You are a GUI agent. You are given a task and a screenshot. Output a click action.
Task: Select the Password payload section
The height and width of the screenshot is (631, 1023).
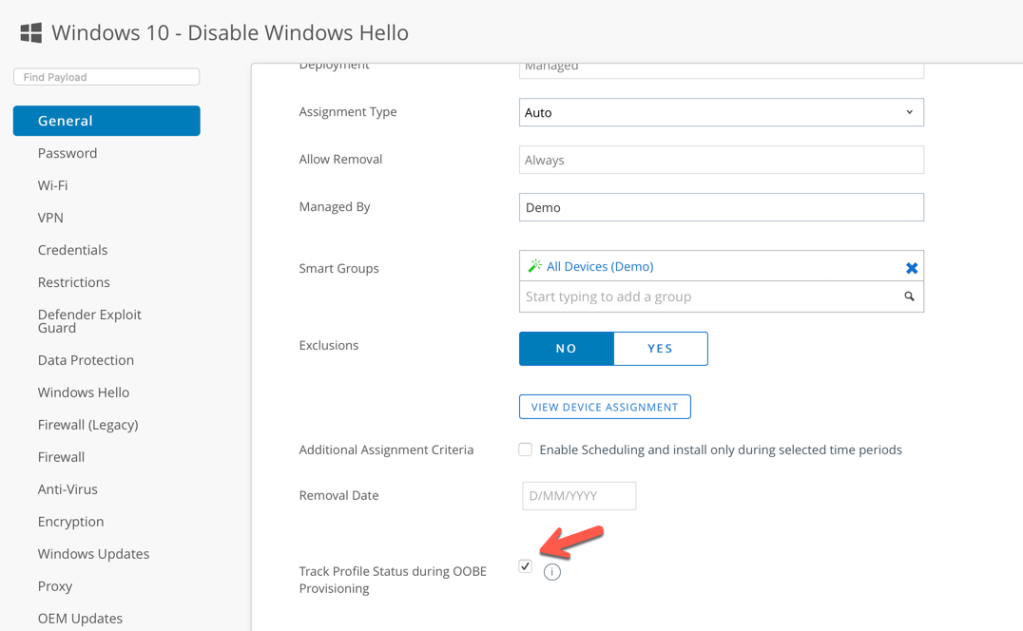67,153
